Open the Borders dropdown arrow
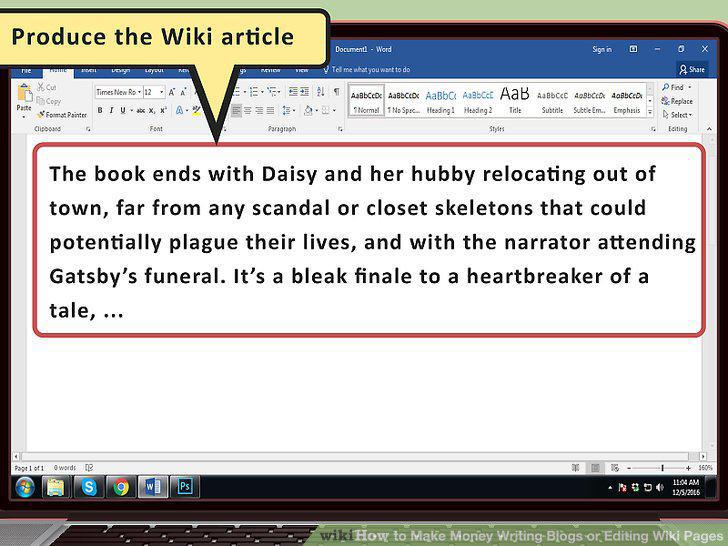The image size is (728, 546). tap(334, 110)
